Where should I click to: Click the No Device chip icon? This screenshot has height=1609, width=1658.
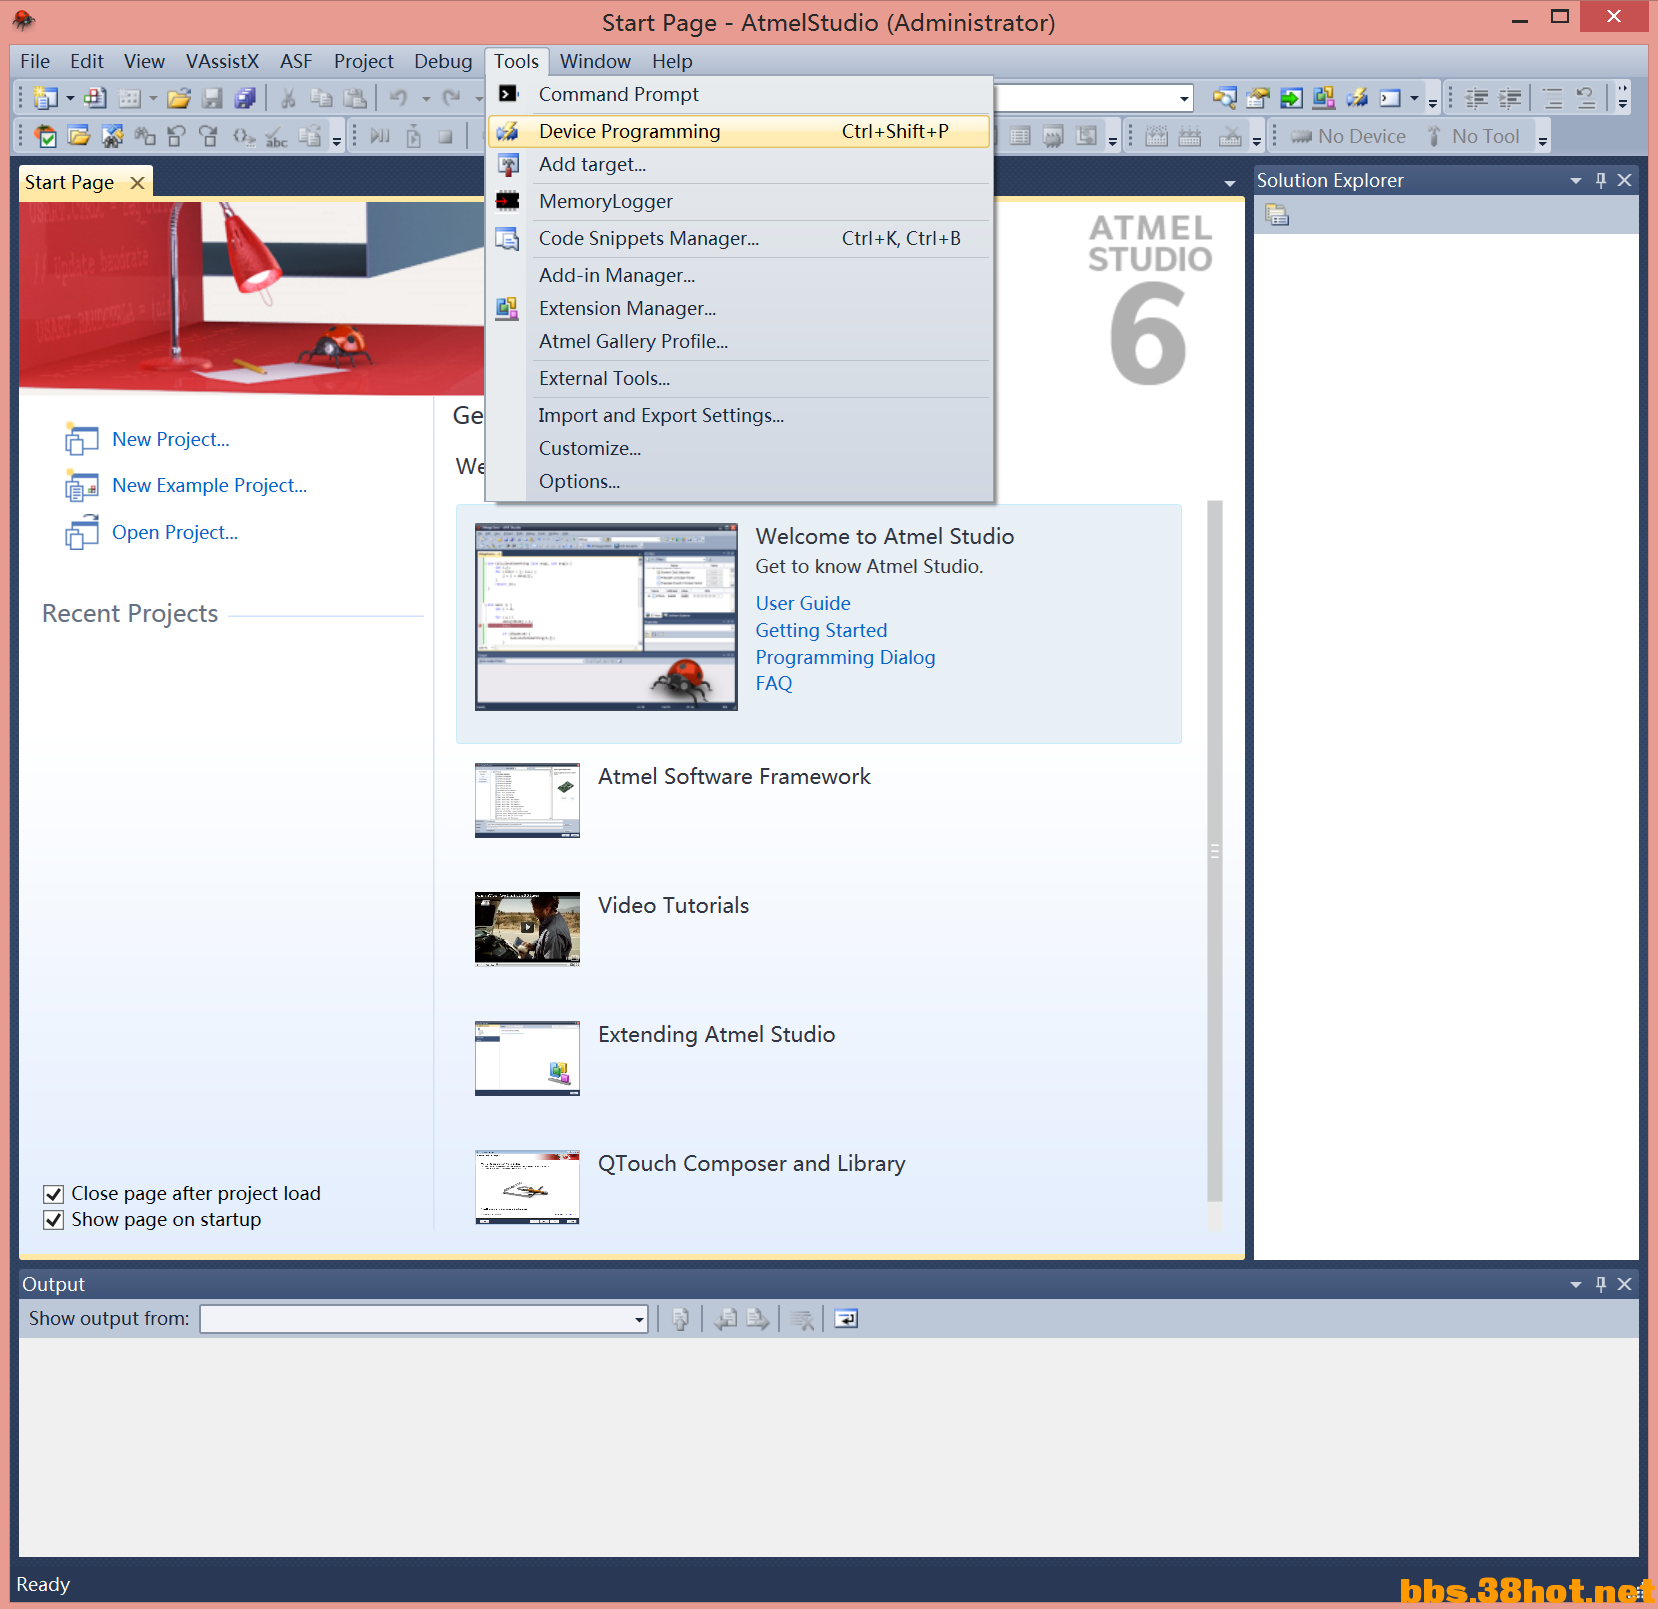1301,137
